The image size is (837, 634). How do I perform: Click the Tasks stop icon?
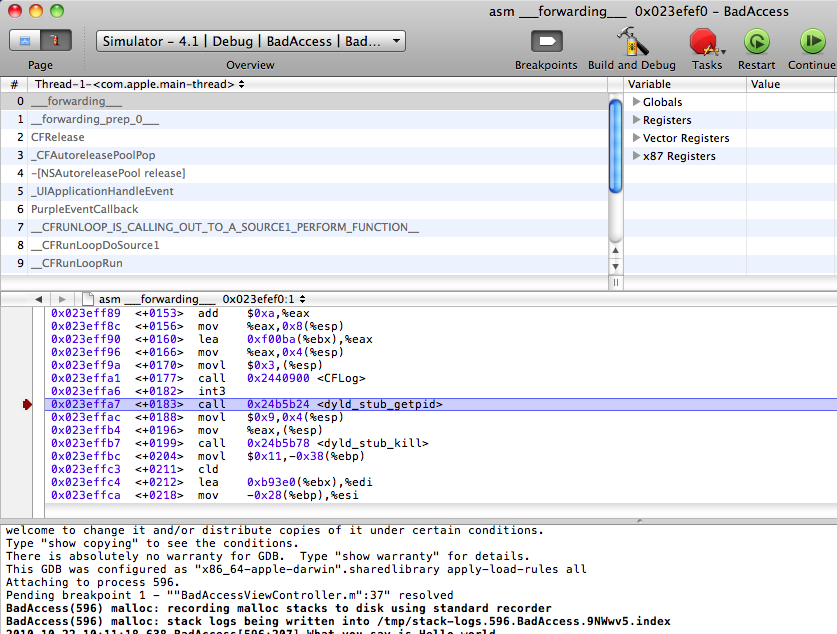(704, 42)
